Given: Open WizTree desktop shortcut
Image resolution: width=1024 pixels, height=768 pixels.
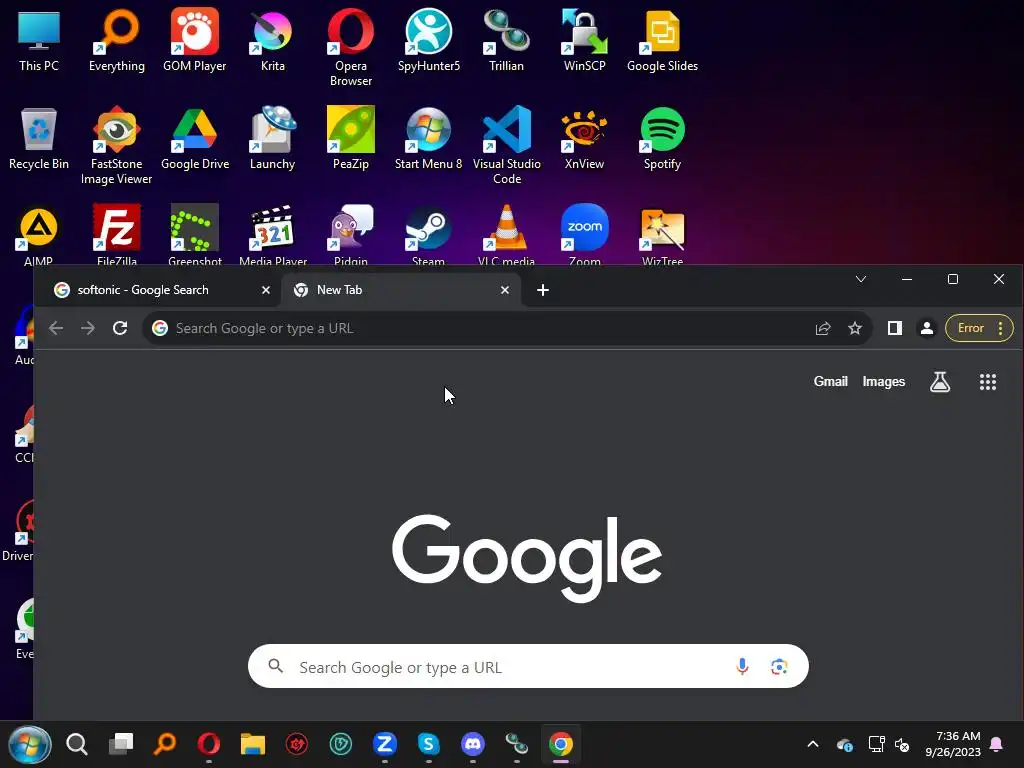Looking at the screenshot, I should (662, 234).
